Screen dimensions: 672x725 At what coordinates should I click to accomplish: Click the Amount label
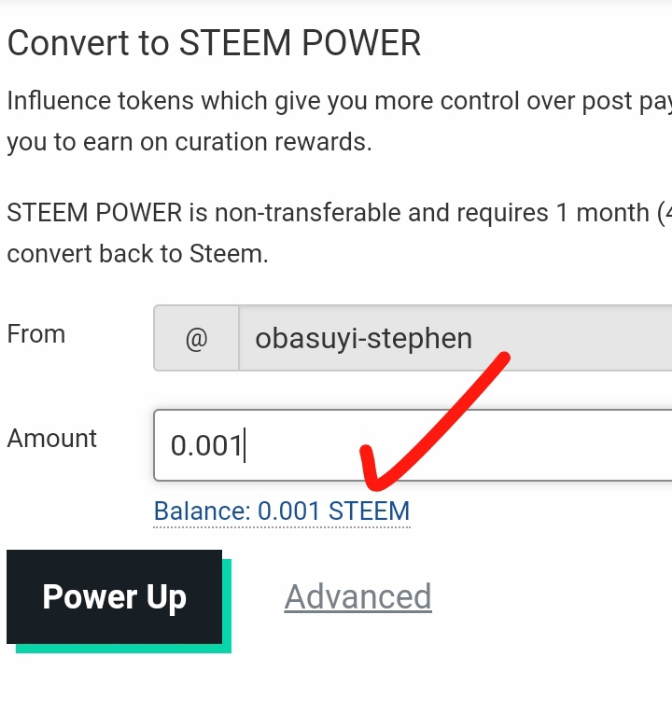point(52,438)
